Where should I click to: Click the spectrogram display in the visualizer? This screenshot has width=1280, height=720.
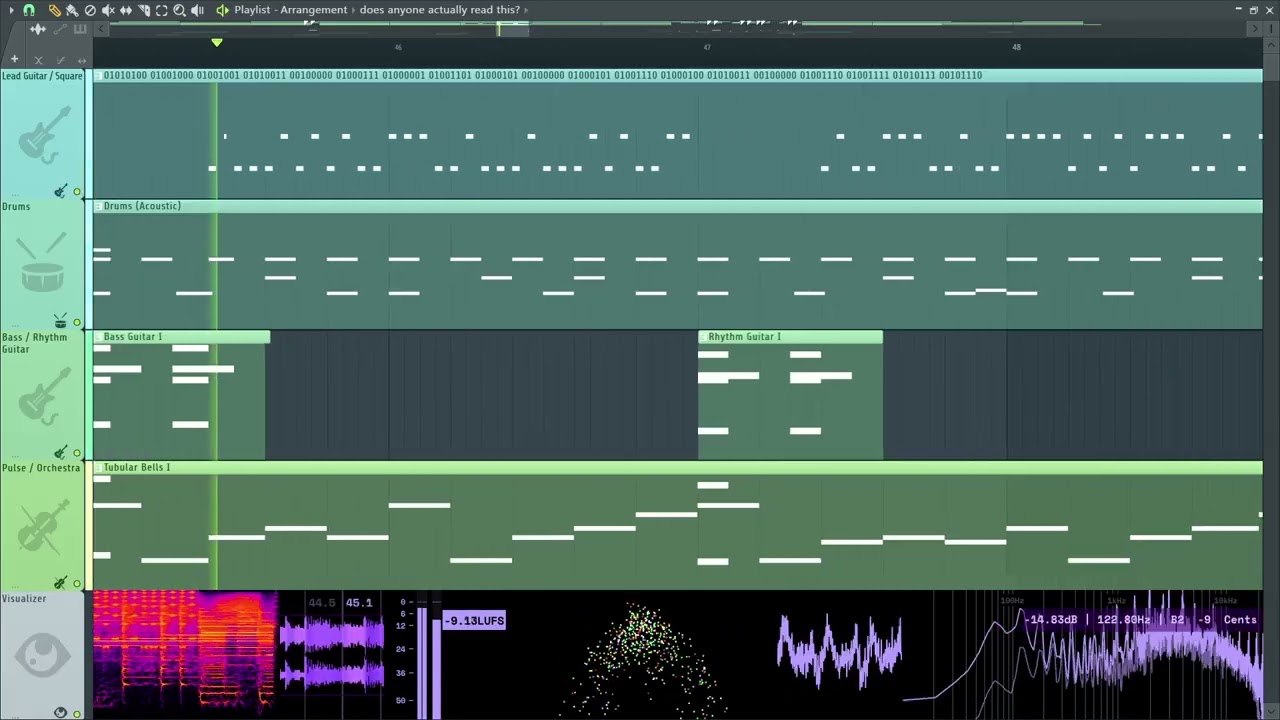pos(184,654)
